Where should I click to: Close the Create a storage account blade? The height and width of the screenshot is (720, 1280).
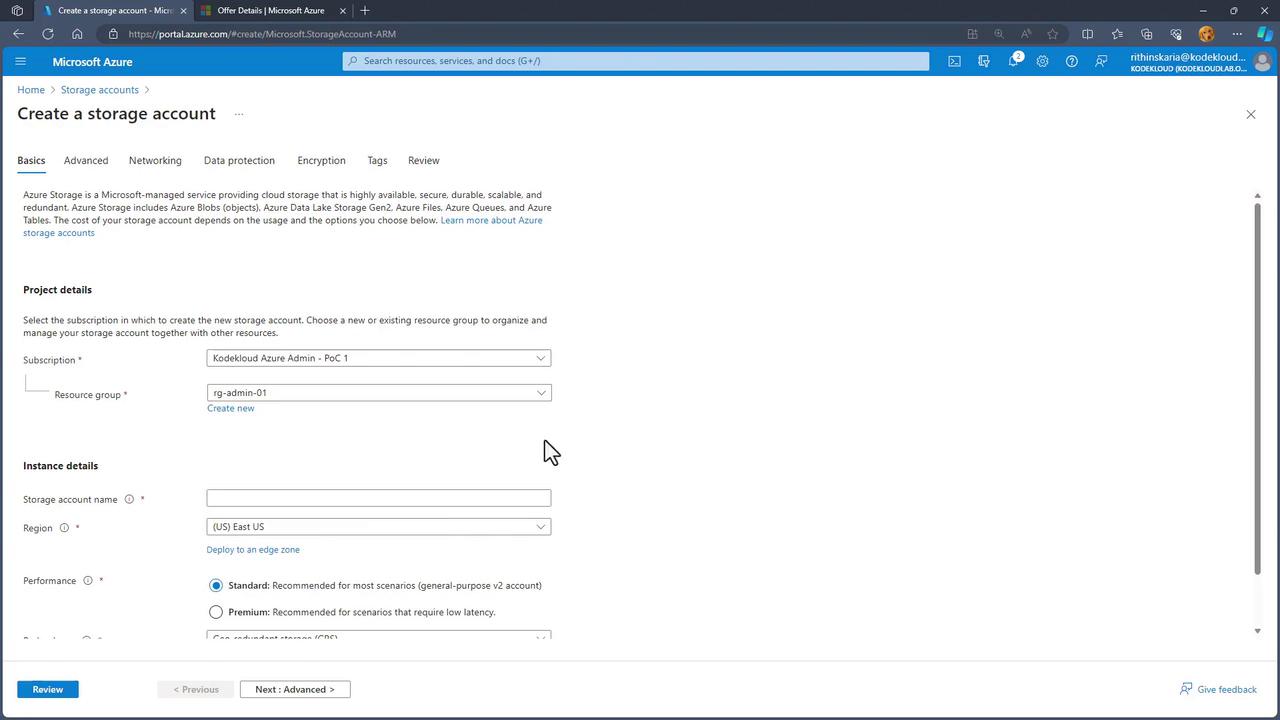pyautogui.click(x=1250, y=115)
